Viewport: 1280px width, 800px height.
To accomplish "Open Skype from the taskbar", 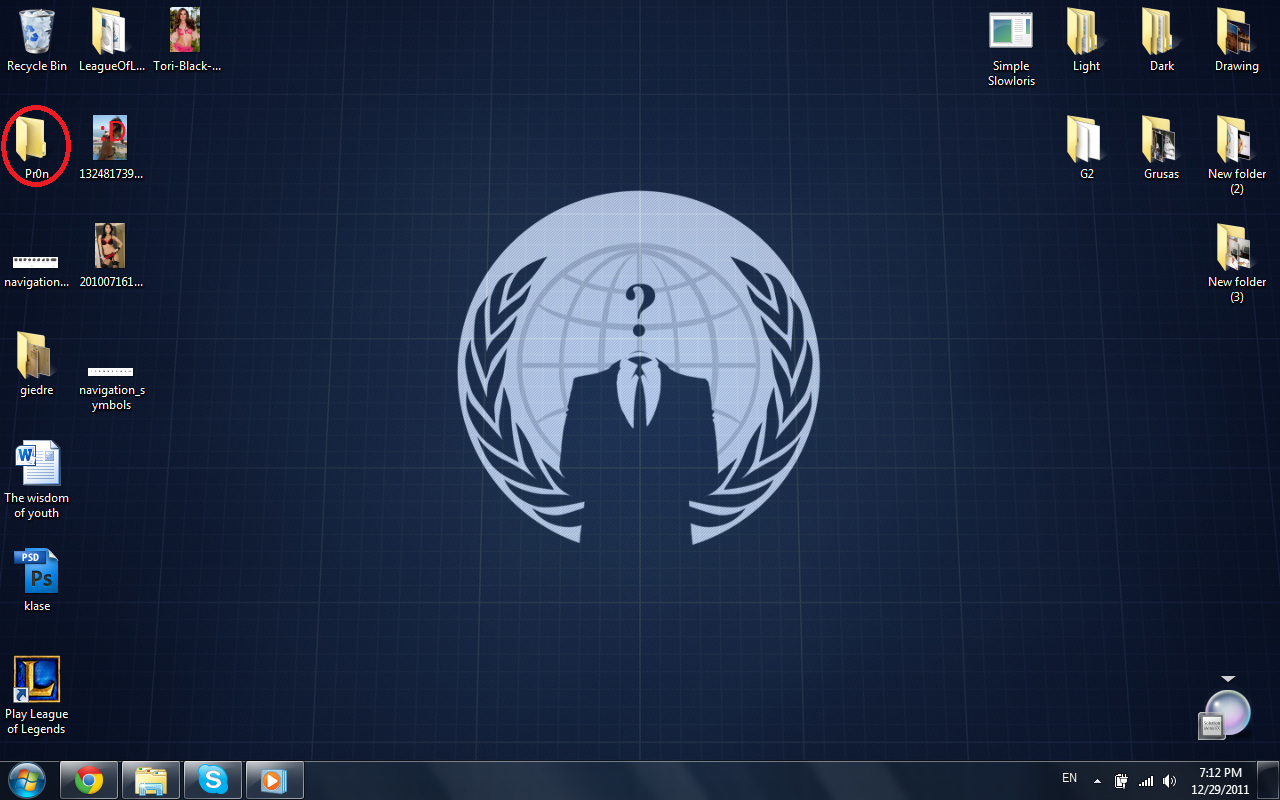I will tap(213, 779).
